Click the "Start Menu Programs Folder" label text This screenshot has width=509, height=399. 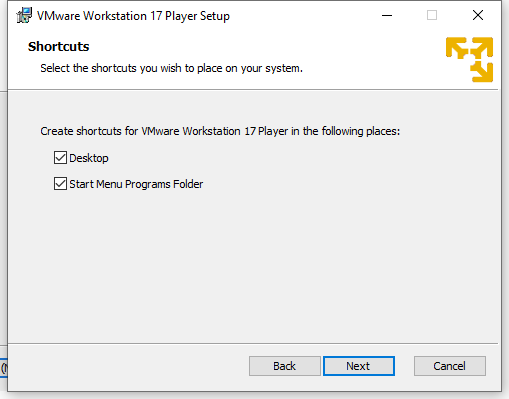(136, 184)
